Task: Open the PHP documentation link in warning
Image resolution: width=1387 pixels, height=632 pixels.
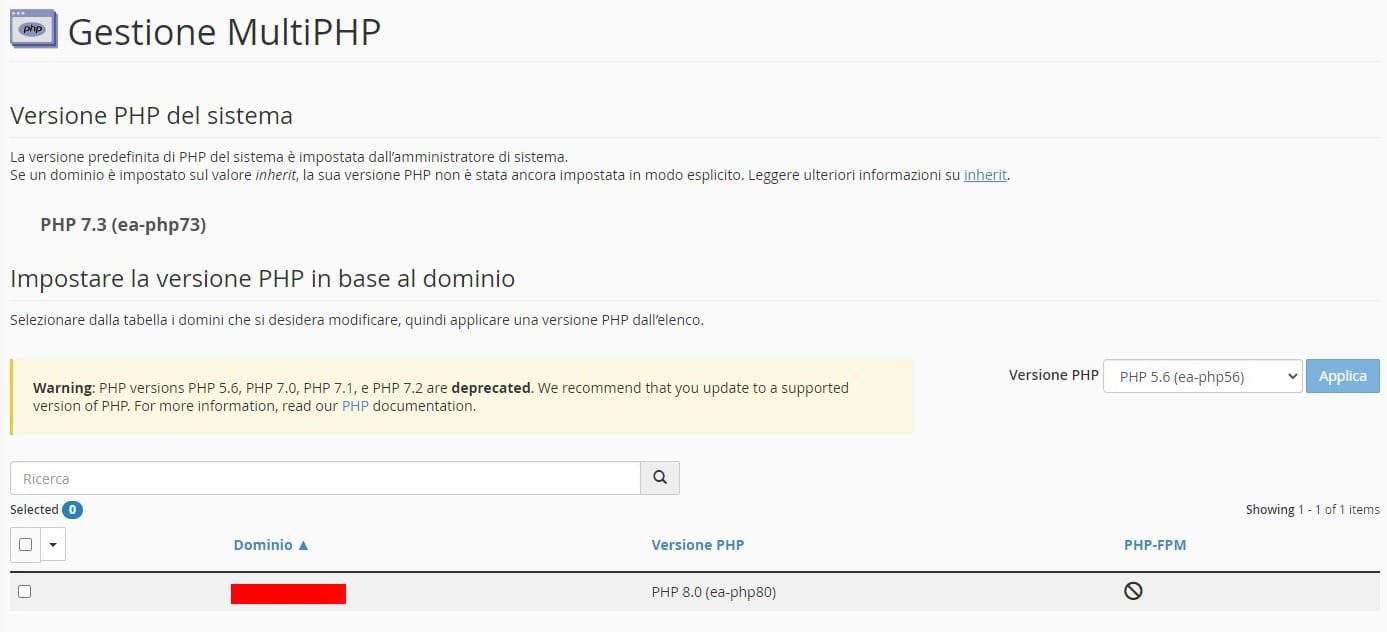Action: (355, 406)
